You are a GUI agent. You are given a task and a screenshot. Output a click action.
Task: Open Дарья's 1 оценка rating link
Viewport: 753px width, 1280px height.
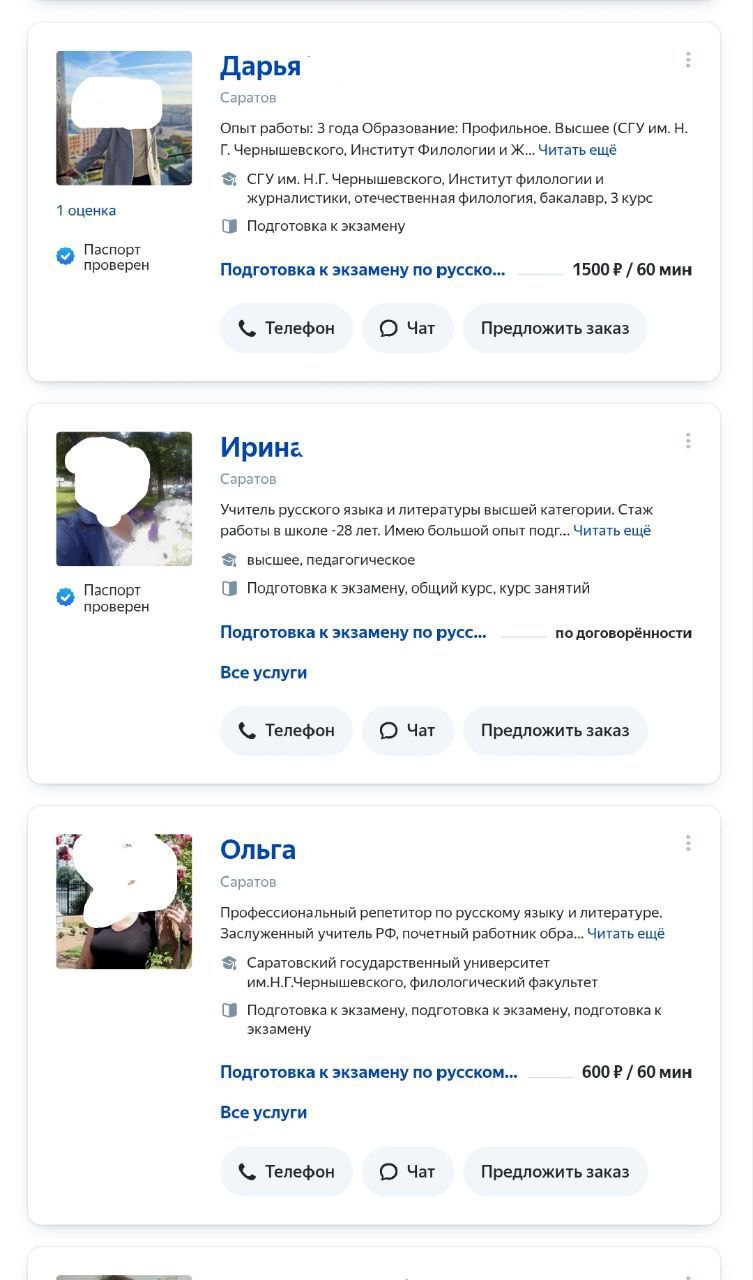coord(86,210)
